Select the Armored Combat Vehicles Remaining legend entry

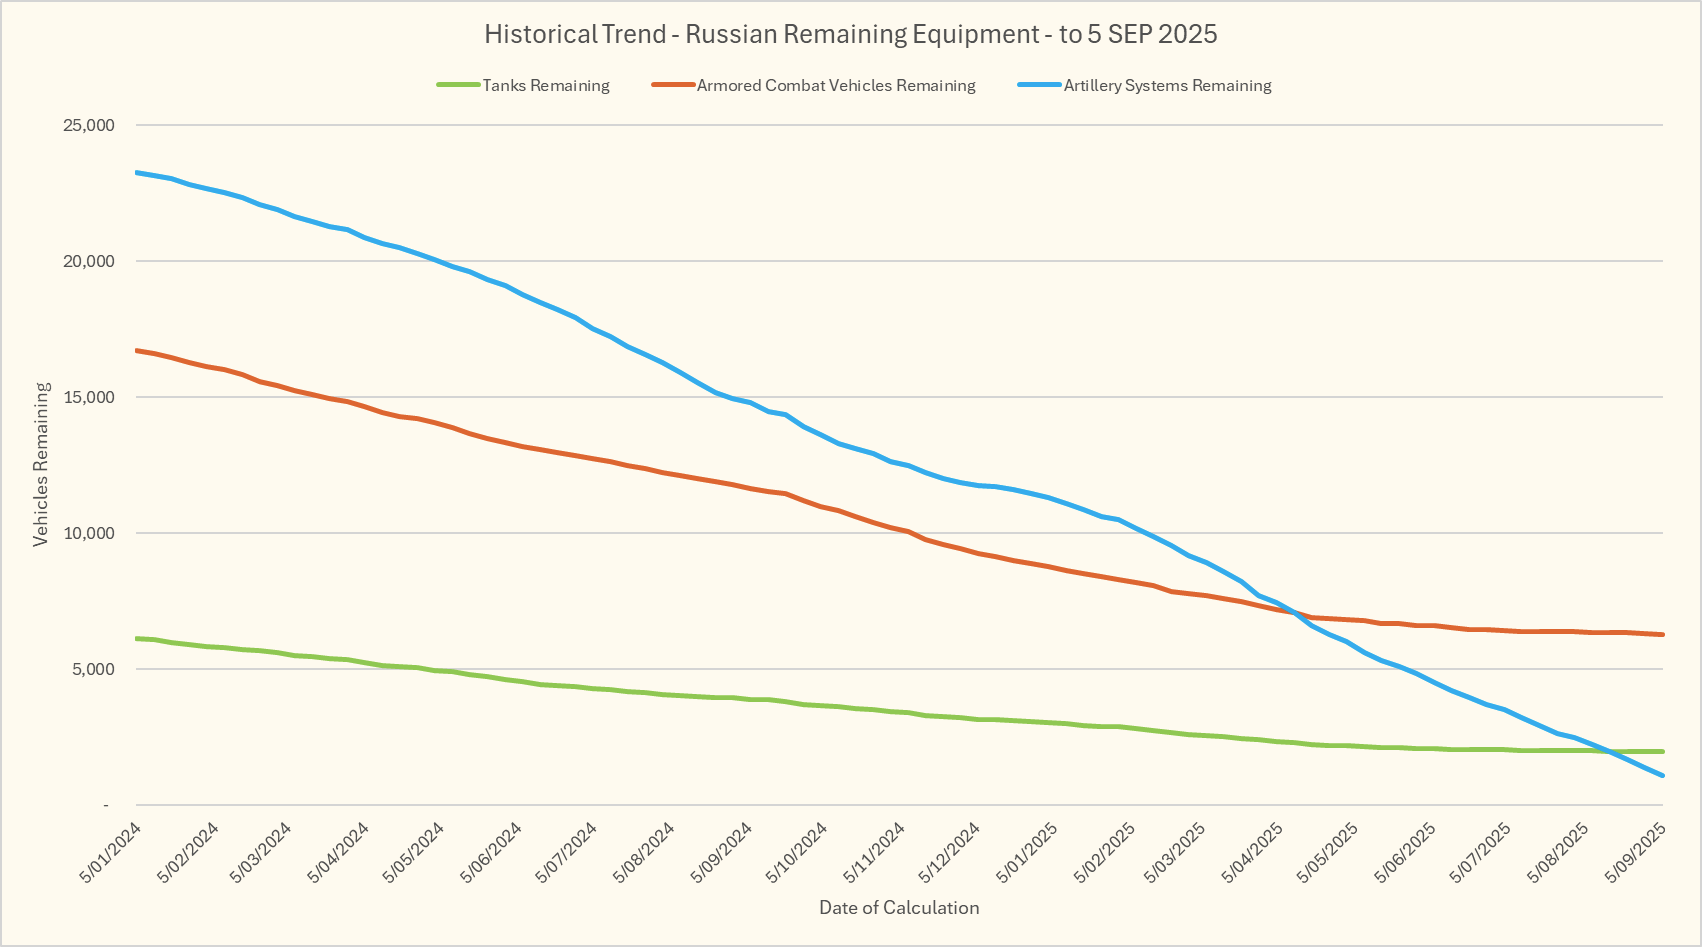[835, 86]
